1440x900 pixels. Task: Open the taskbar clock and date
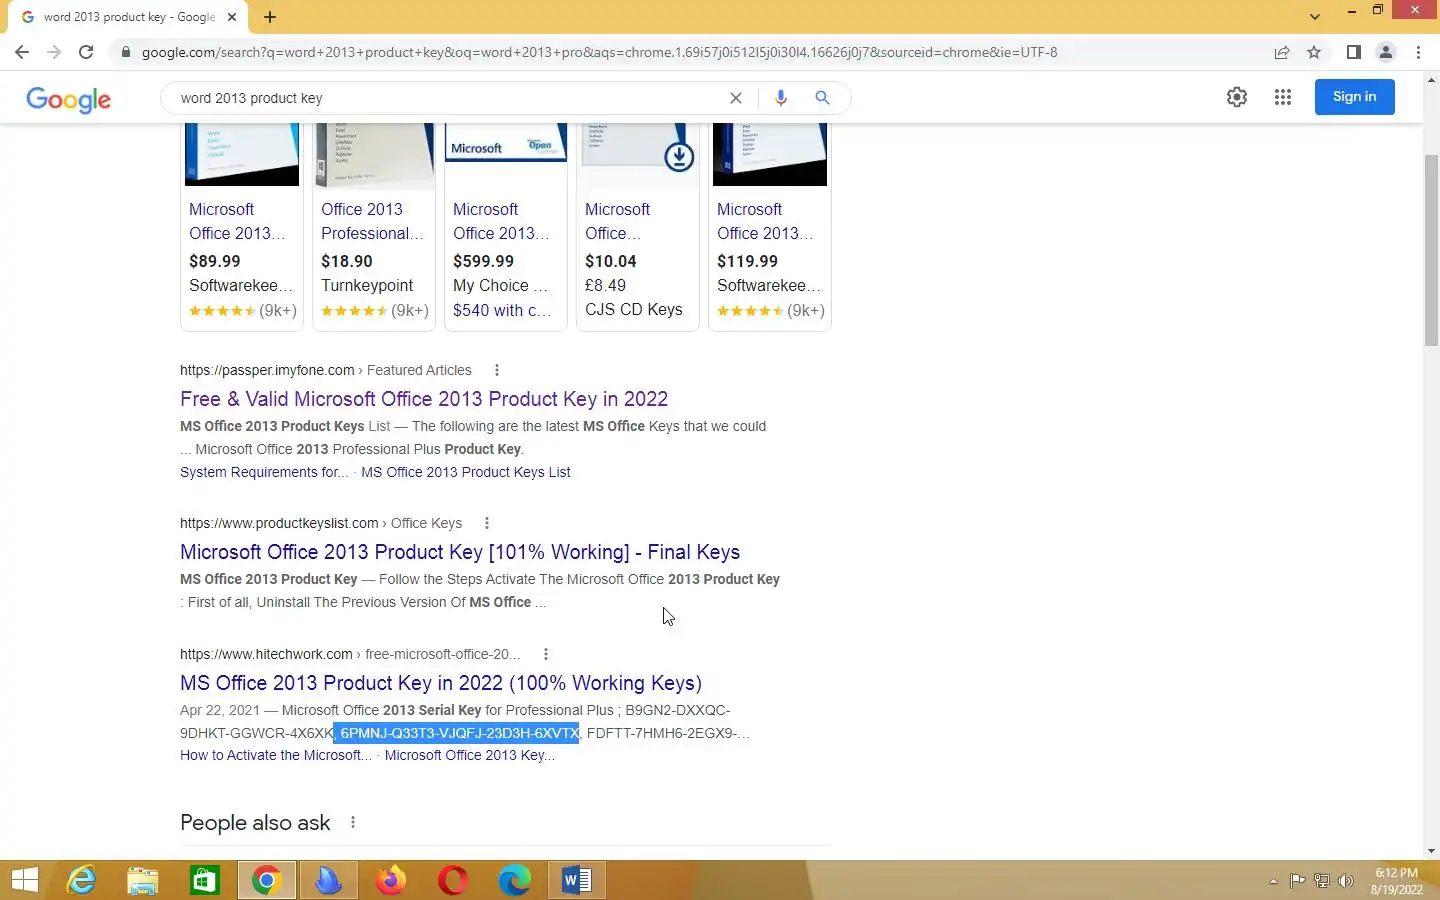[x=1397, y=881]
